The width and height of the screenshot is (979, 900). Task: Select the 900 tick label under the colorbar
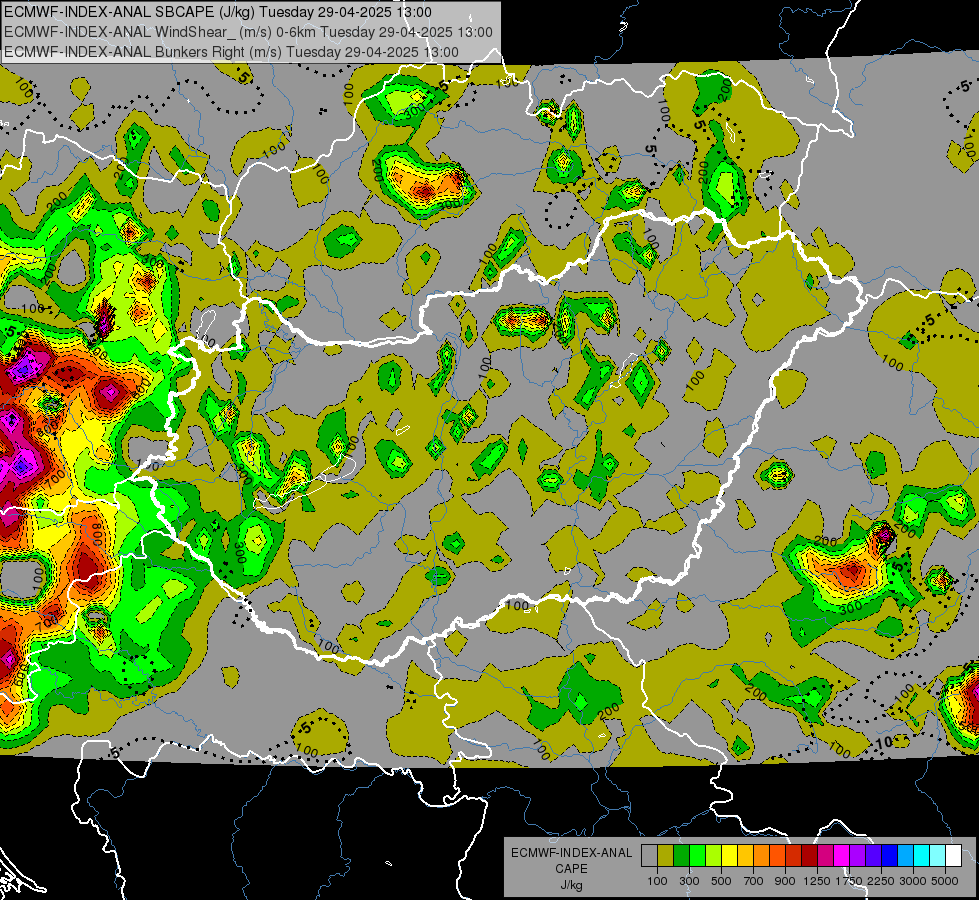(x=785, y=881)
